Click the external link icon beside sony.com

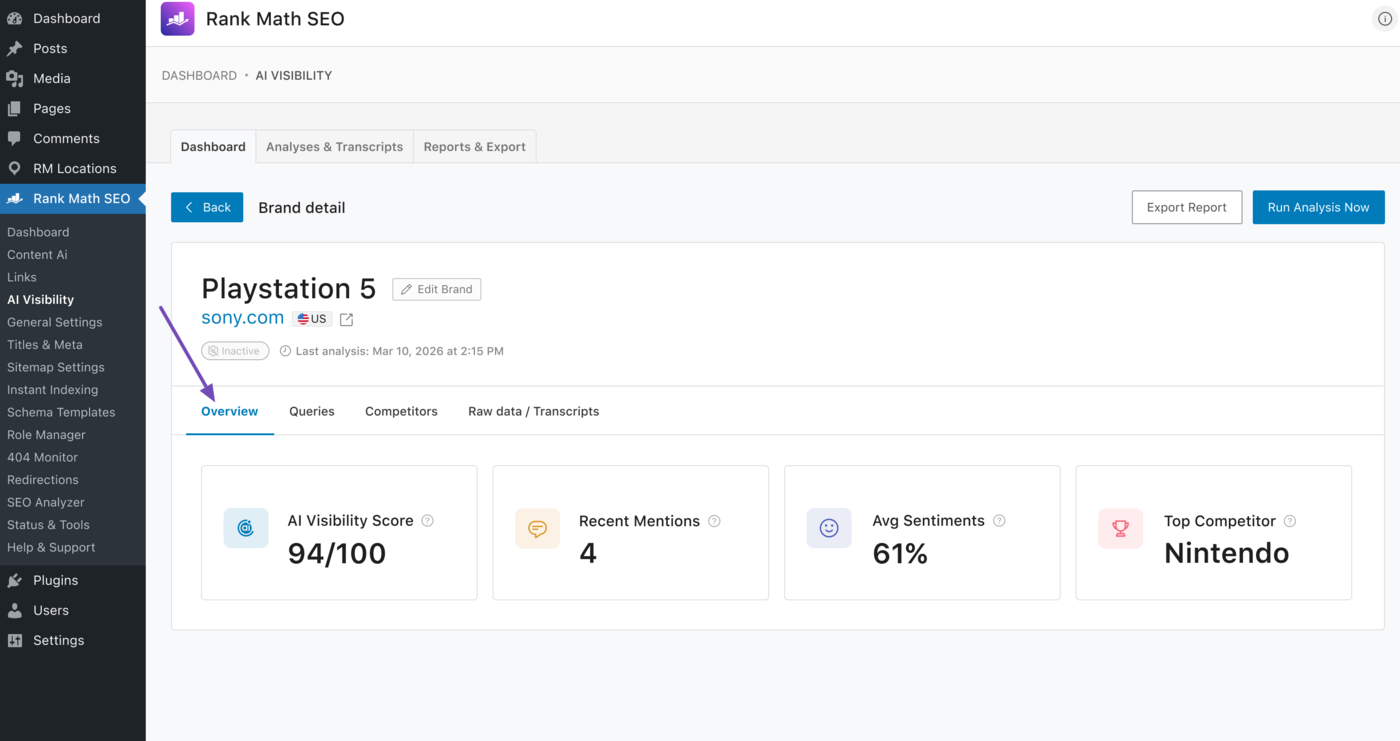click(347, 319)
